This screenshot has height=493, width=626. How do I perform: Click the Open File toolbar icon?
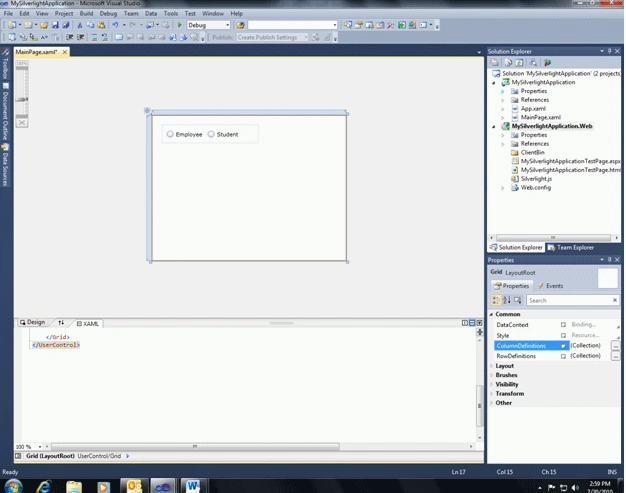coord(44,25)
